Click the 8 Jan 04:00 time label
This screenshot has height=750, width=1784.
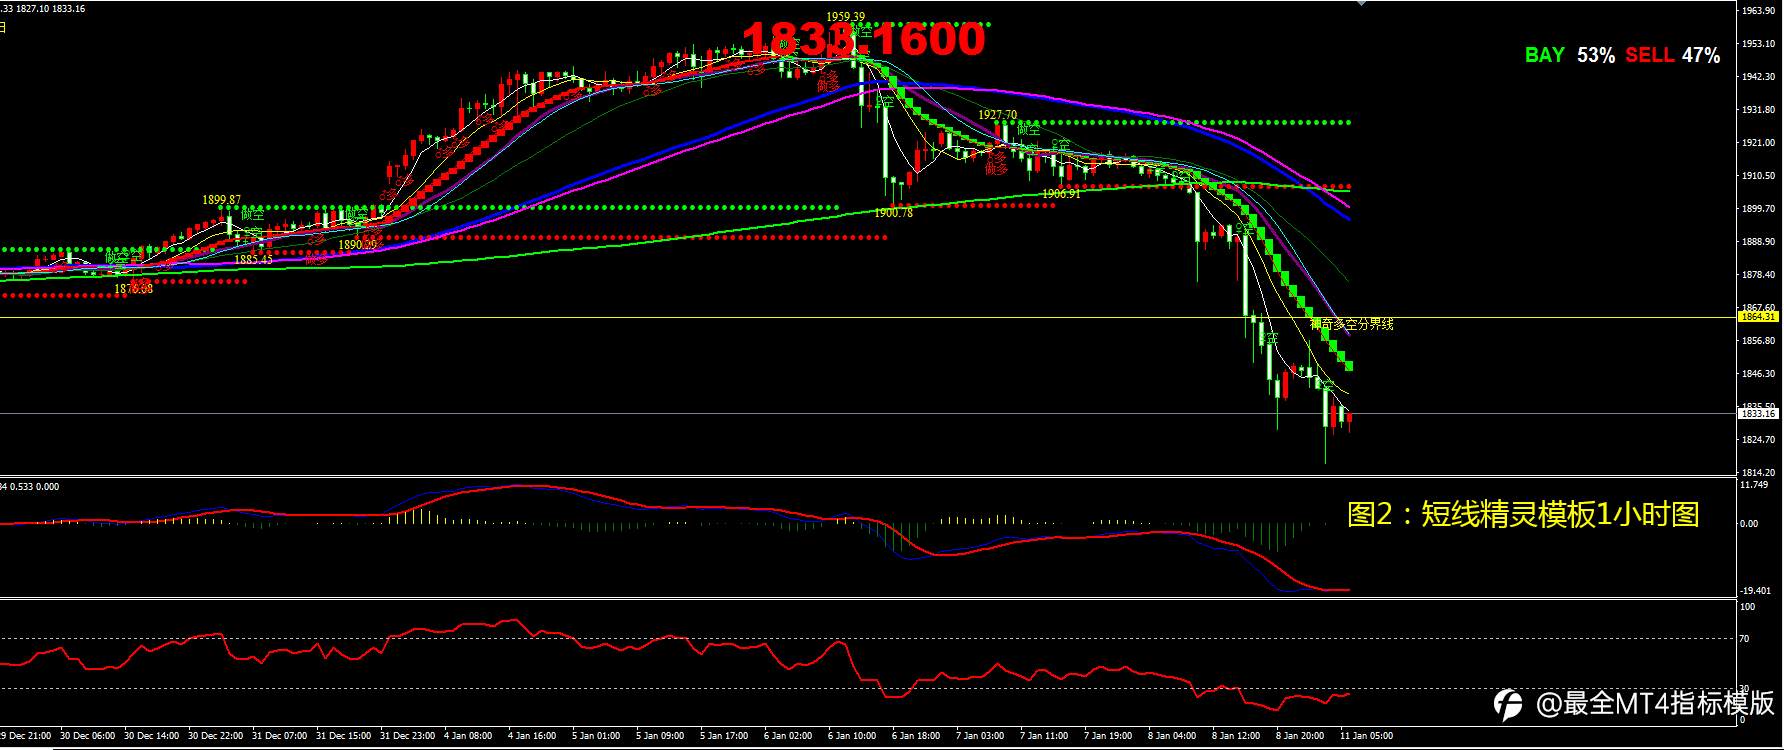(1172, 736)
